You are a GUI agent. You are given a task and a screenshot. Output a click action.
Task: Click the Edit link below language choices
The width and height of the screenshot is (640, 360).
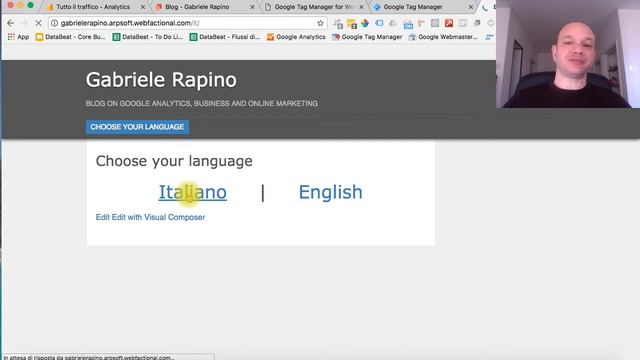(102, 217)
